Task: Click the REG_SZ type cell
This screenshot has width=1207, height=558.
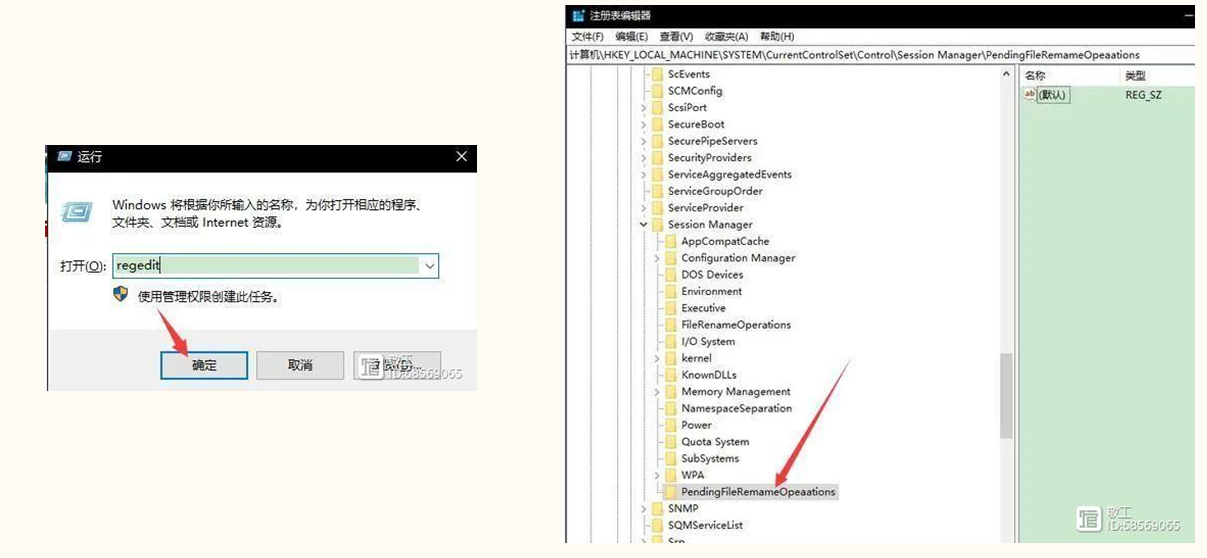Action: 1143,95
